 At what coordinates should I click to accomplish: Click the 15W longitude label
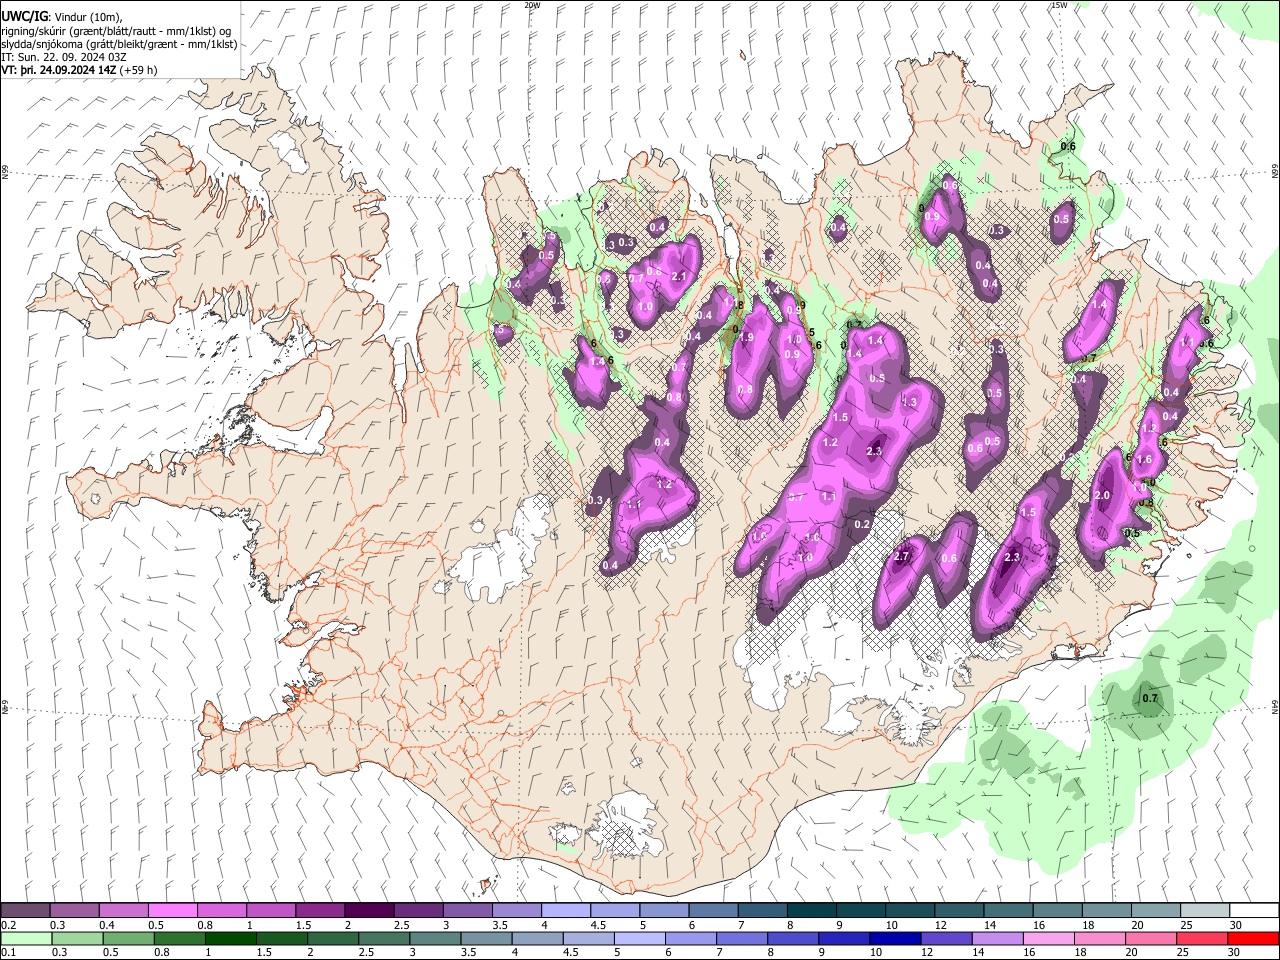click(1059, 4)
